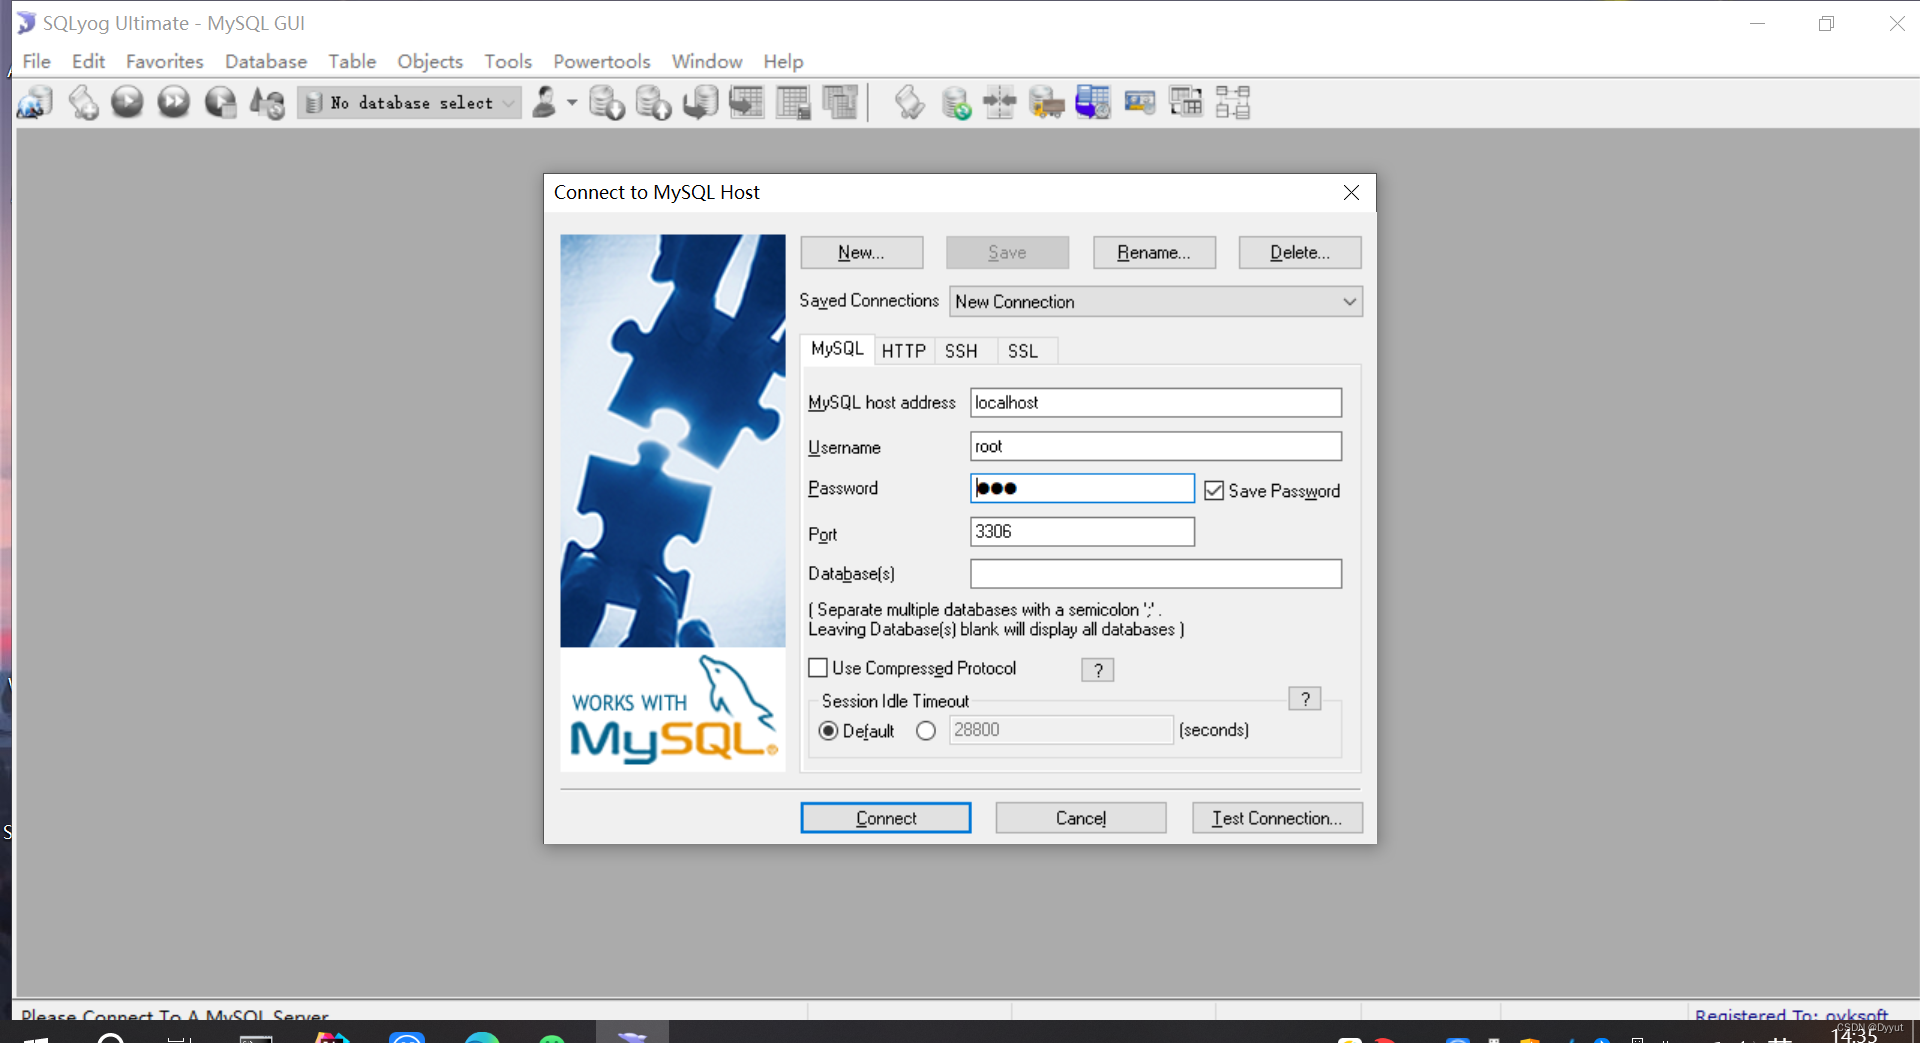Click the Username input field

1156,447
